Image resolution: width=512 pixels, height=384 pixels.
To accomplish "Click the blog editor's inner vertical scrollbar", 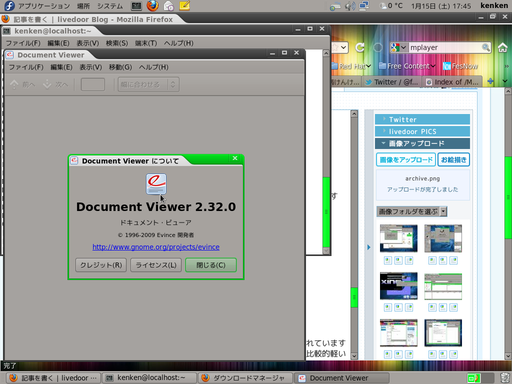I will pos(354,235).
